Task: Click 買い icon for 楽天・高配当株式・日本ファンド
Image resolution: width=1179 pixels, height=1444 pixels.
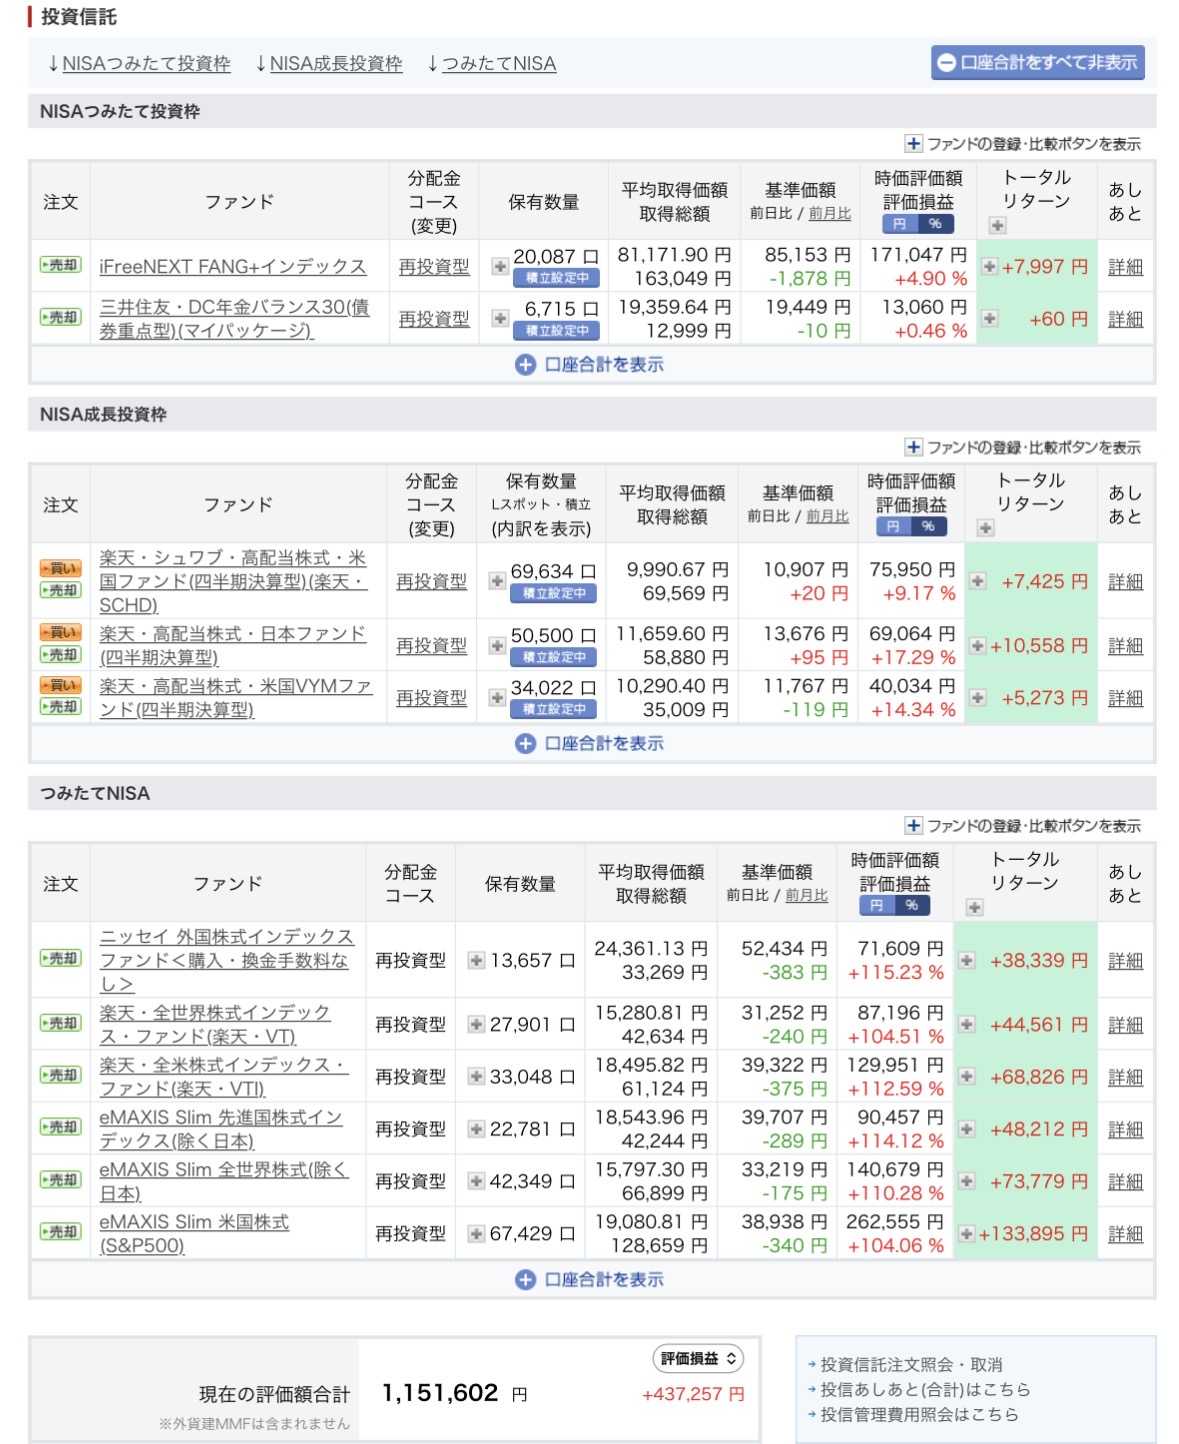Action: pos(60,632)
